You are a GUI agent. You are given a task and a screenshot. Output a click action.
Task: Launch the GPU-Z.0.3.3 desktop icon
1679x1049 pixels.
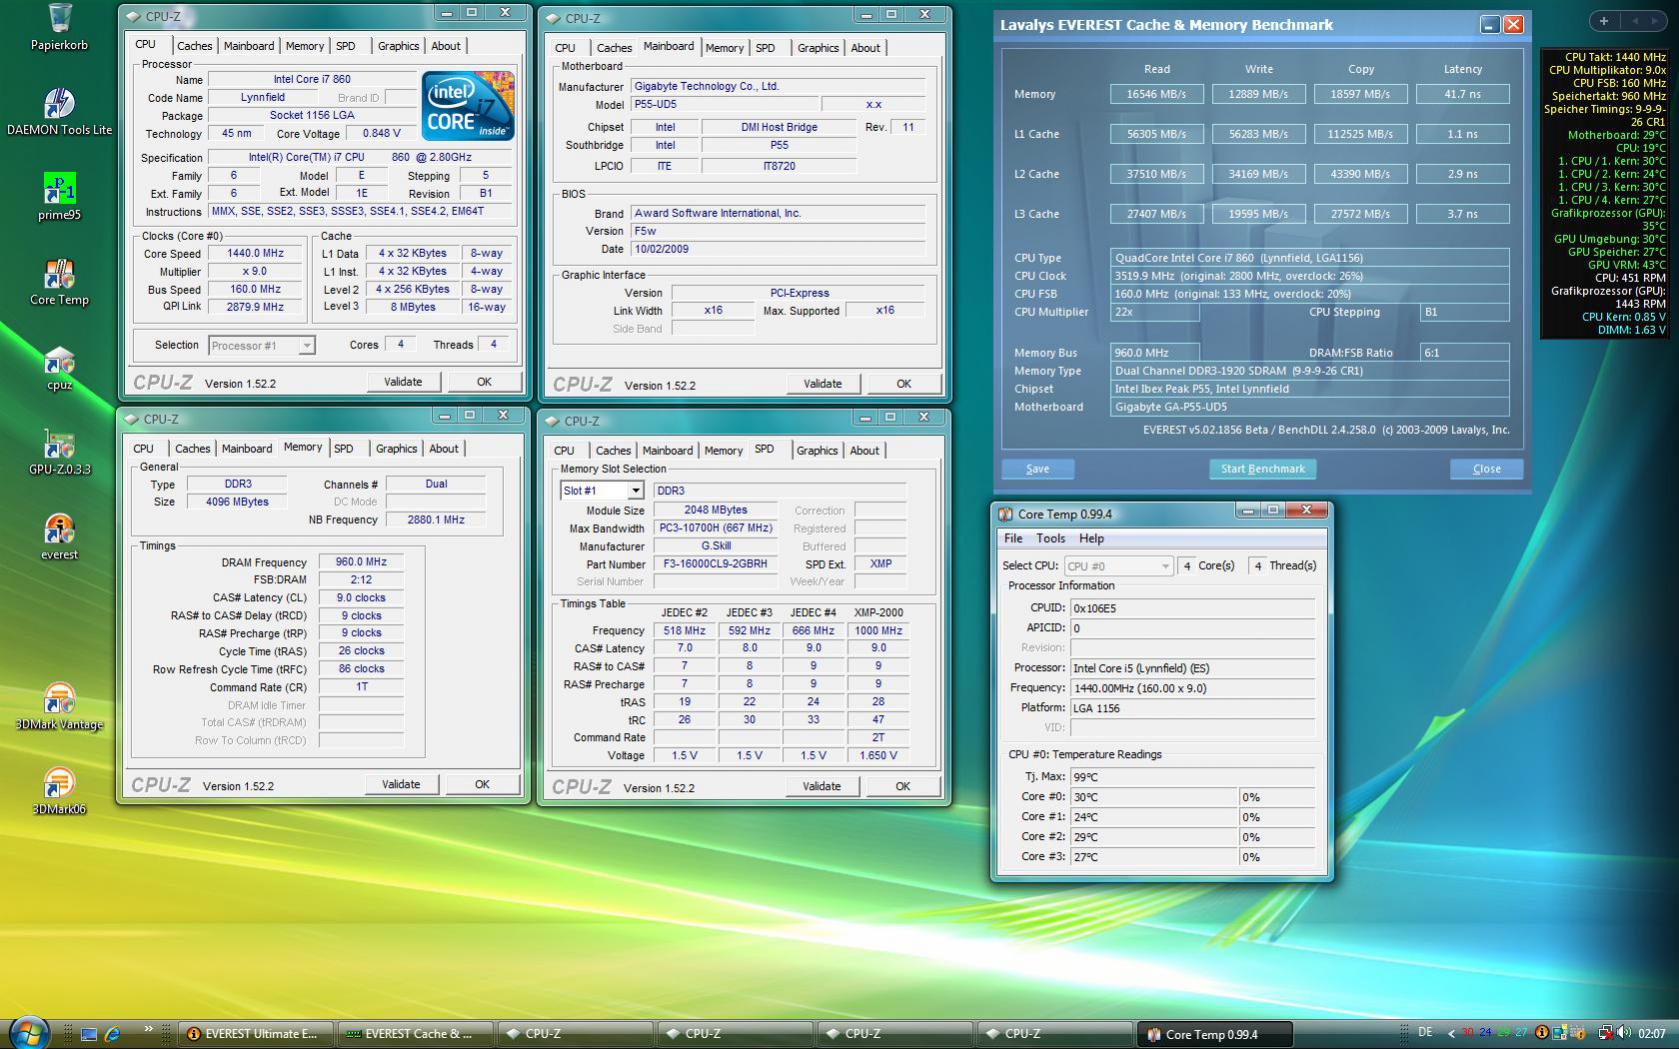59,446
